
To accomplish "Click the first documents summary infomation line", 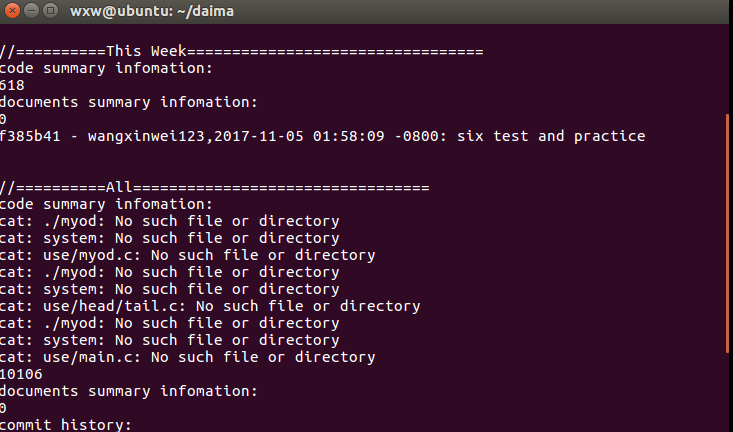I will click(129, 102).
